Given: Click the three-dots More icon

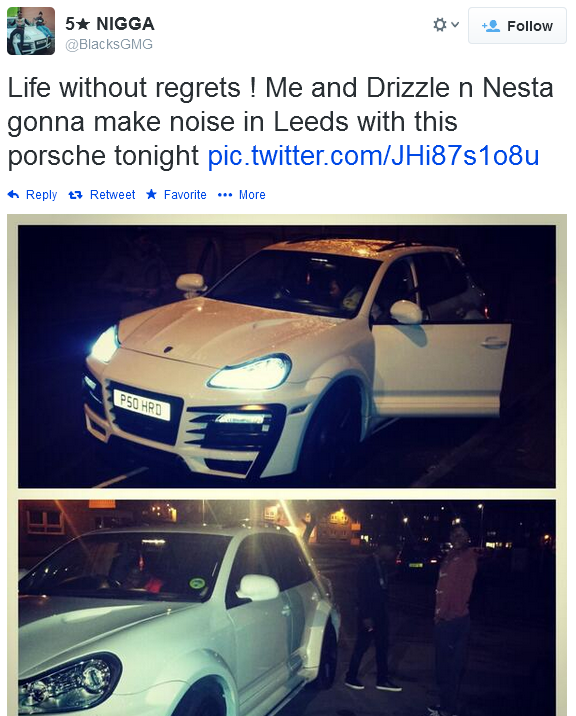Looking at the screenshot, I should tap(225, 195).
